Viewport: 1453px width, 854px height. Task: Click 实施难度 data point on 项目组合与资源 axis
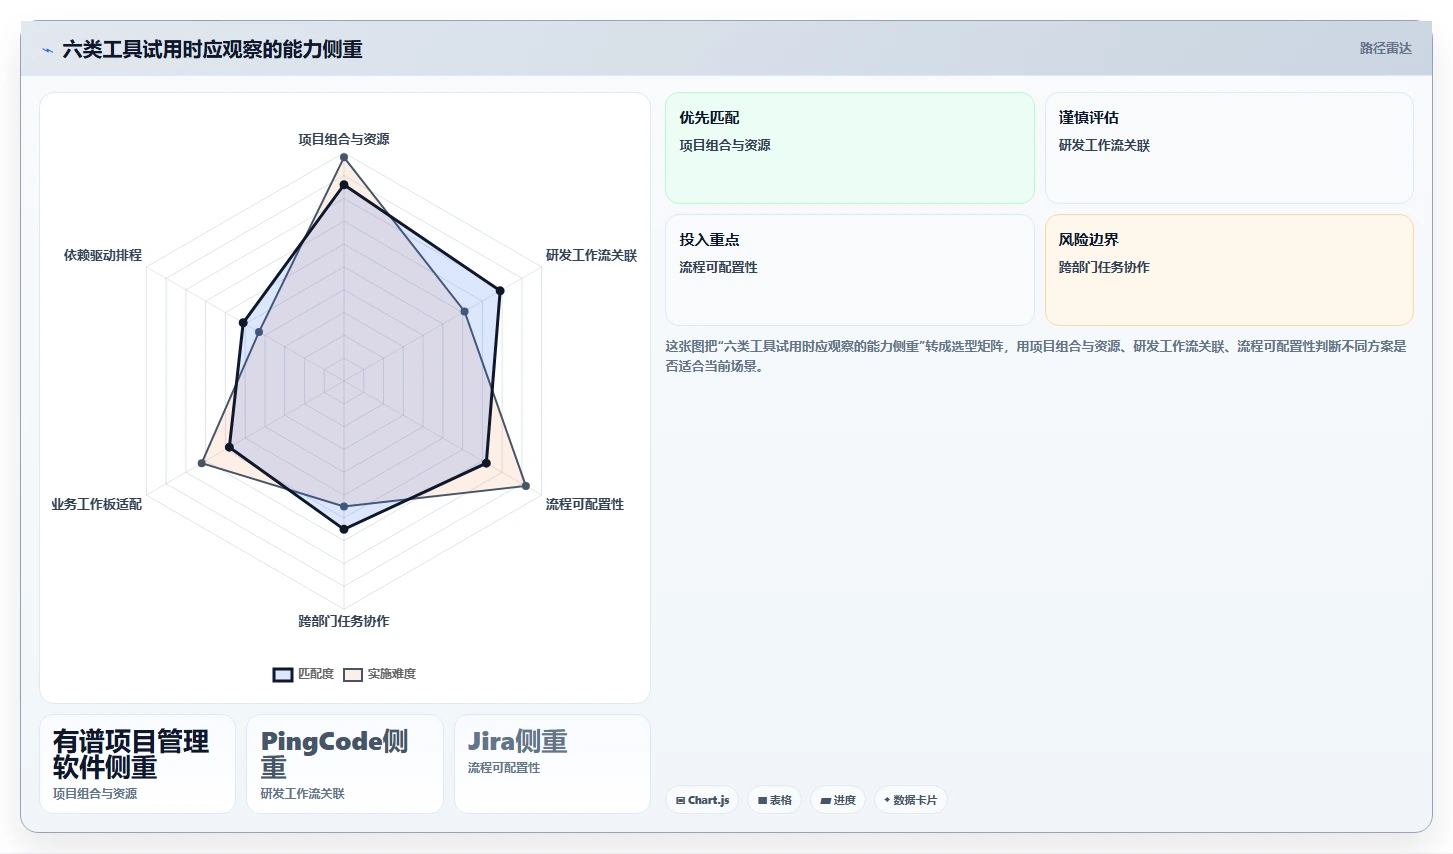tap(344, 157)
